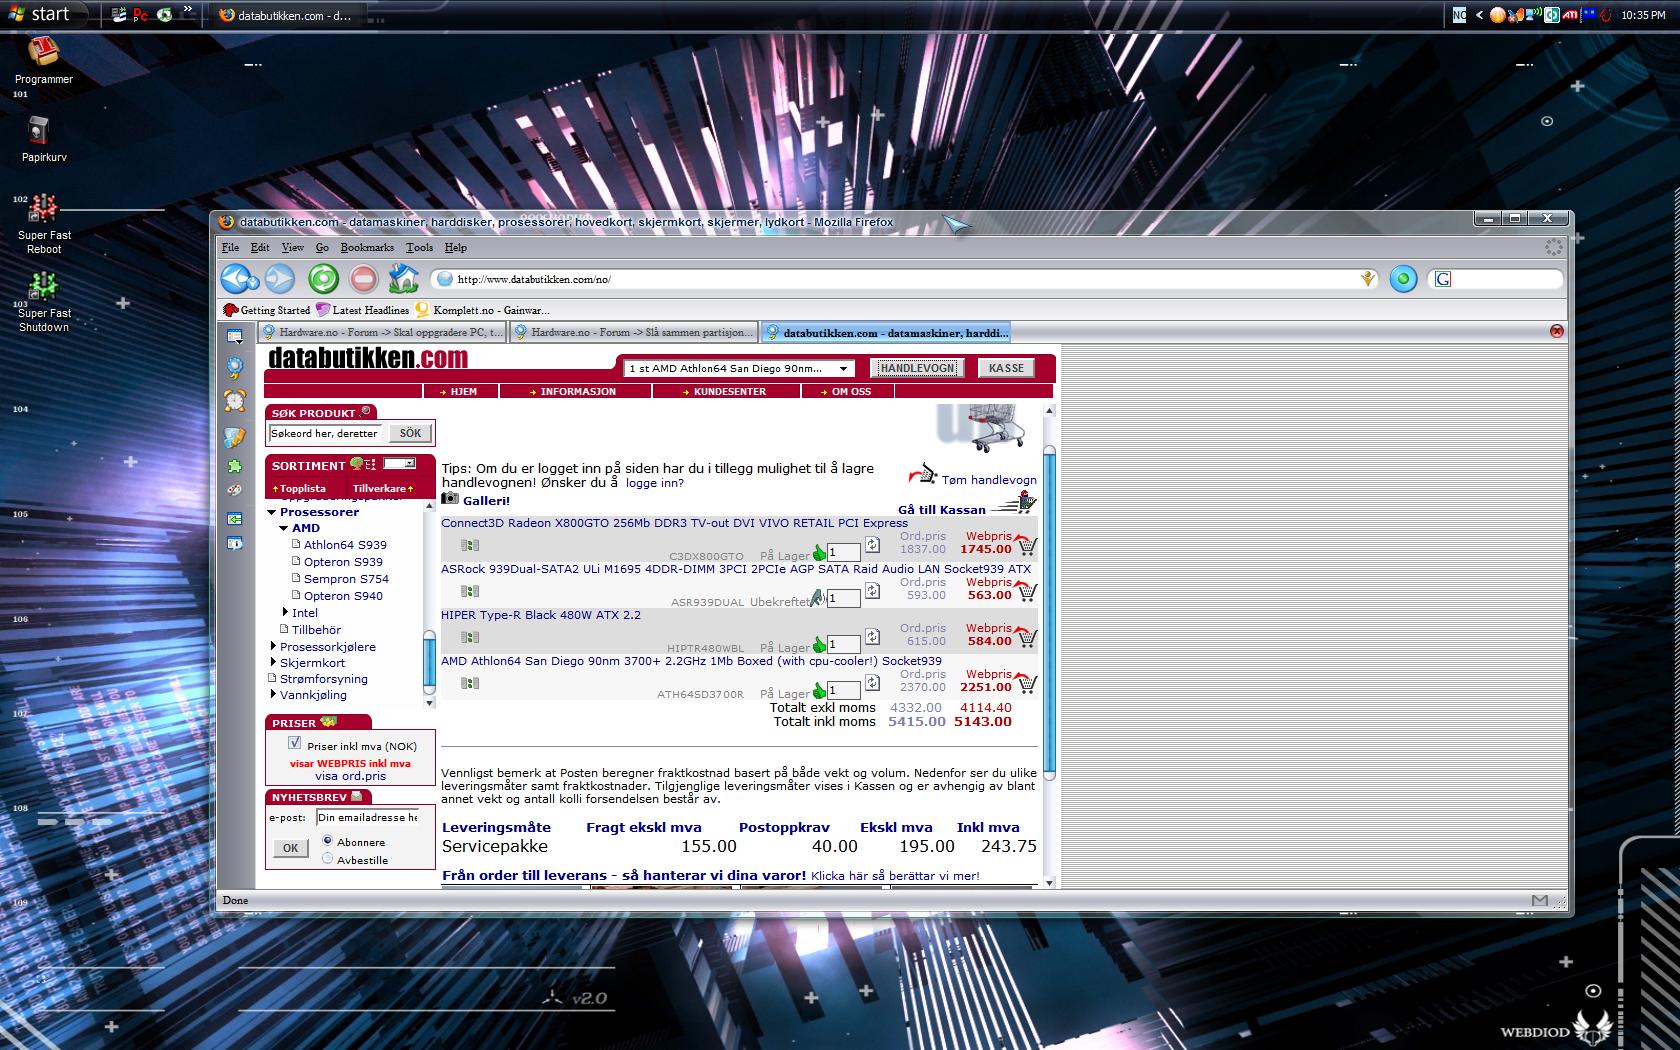Click compare icon under Radeon X800GTO title
1680x1050 pixels.
point(469,545)
